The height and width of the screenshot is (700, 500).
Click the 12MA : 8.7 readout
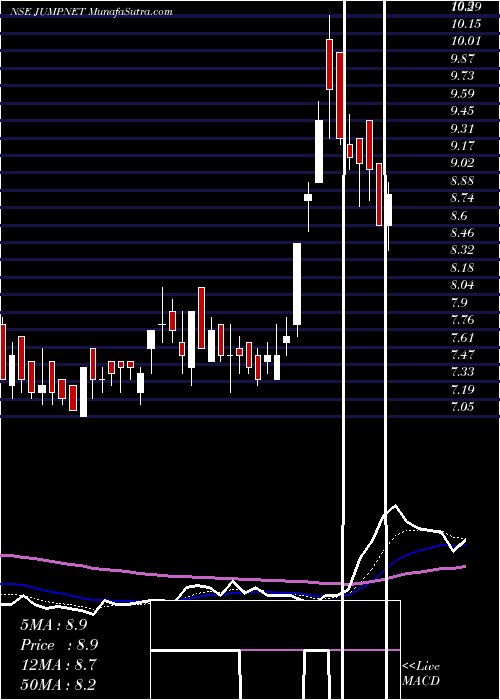(59, 665)
